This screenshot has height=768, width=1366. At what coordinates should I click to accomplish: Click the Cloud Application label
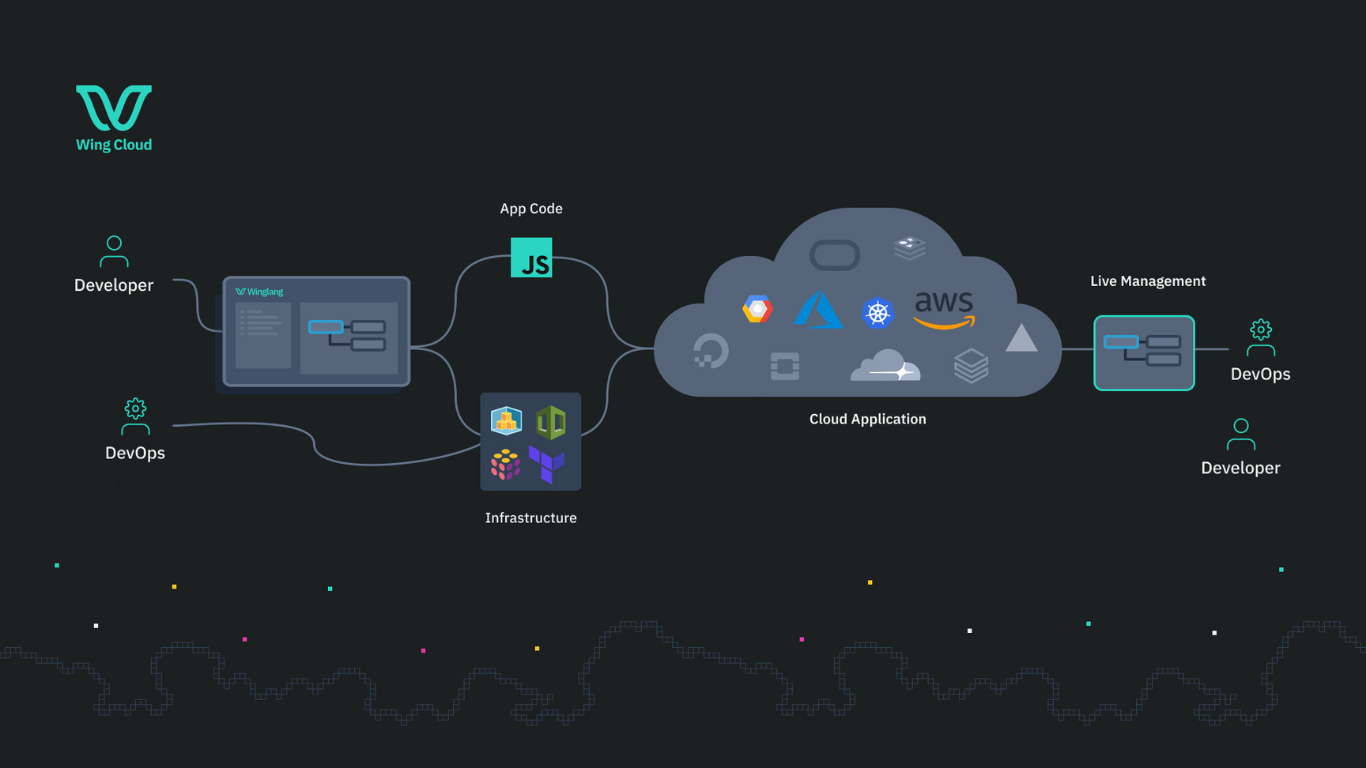[867, 419]
